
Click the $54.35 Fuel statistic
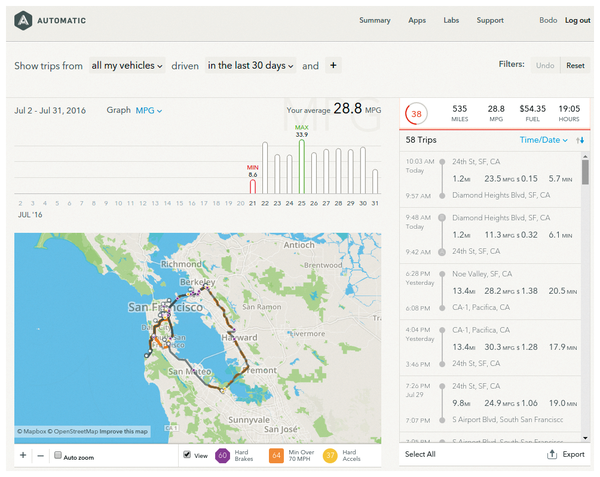[x=532, y=113]
